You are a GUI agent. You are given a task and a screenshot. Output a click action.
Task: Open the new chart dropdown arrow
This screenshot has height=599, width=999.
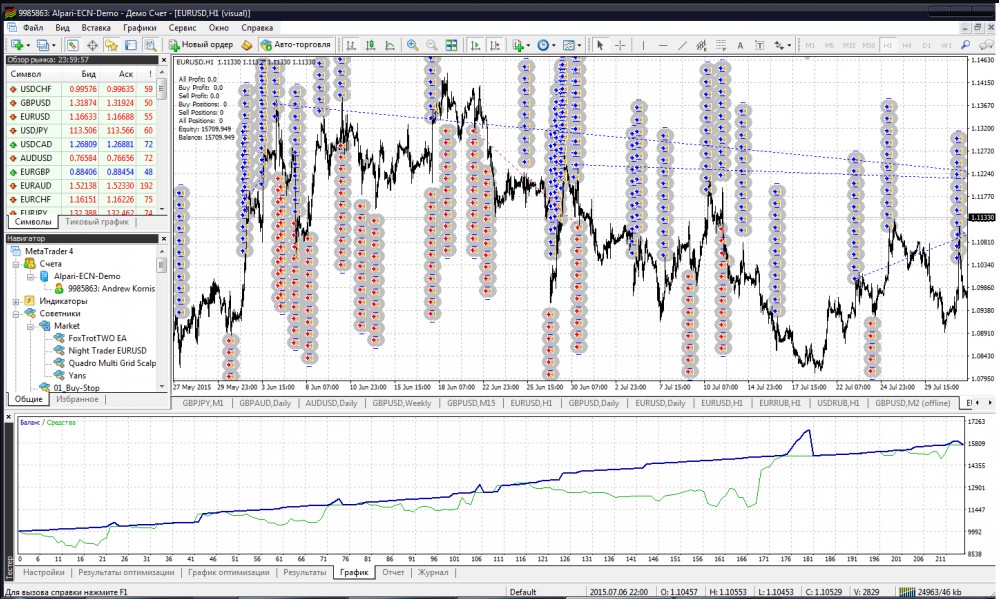[28, 45]
